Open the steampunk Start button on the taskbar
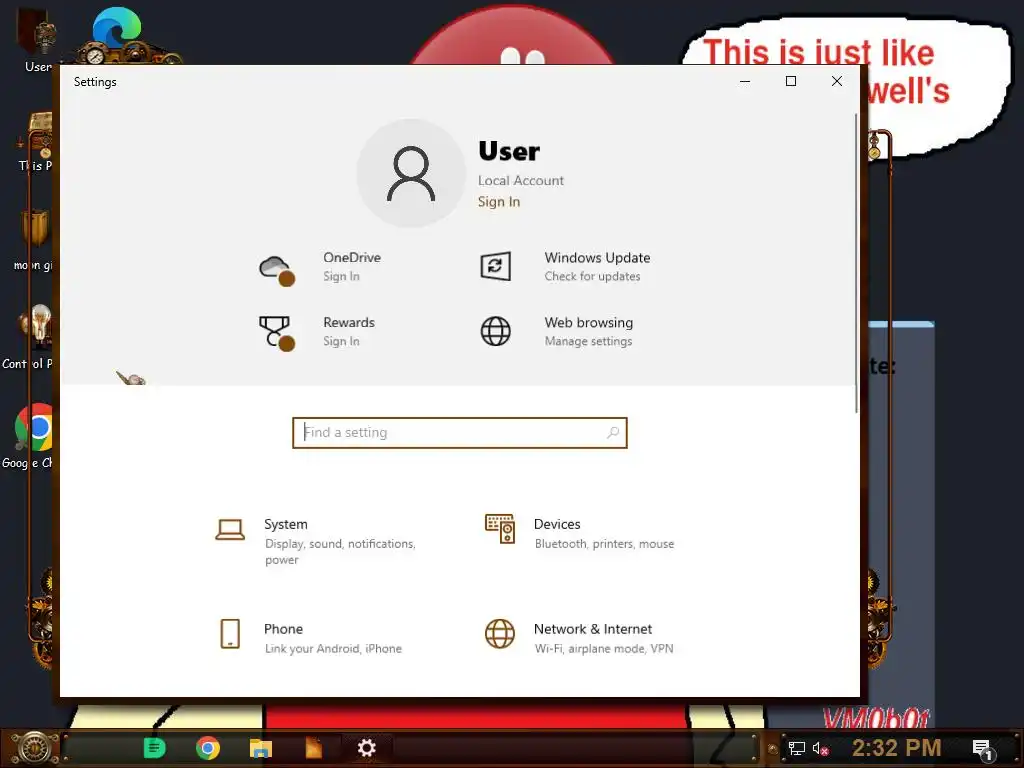The height and width of the screenshot is (768, 1024). tap(33, 748)
